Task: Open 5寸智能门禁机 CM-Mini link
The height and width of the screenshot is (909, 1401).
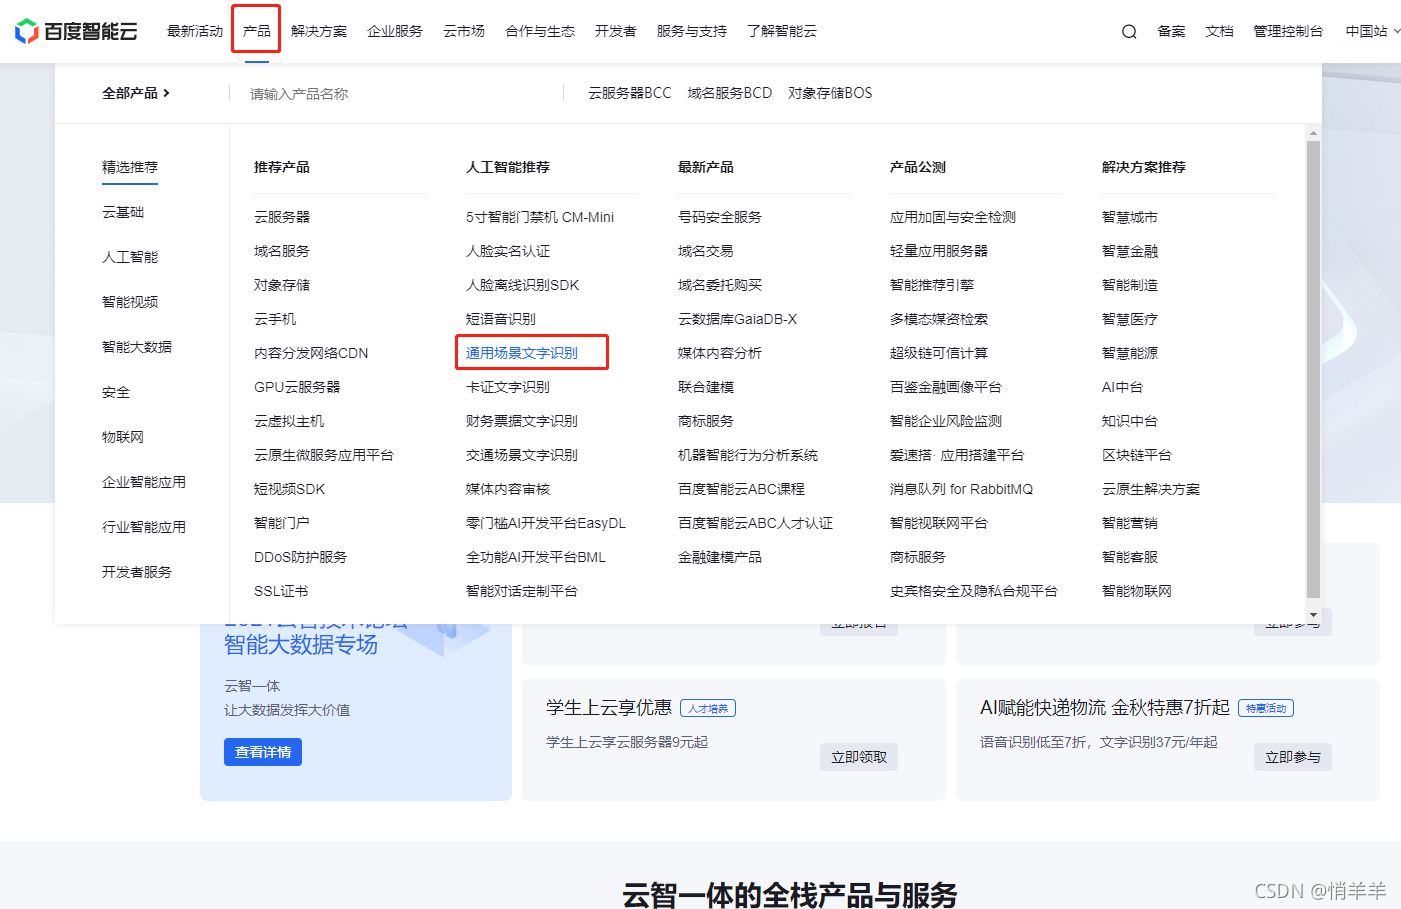Action: 540,217
